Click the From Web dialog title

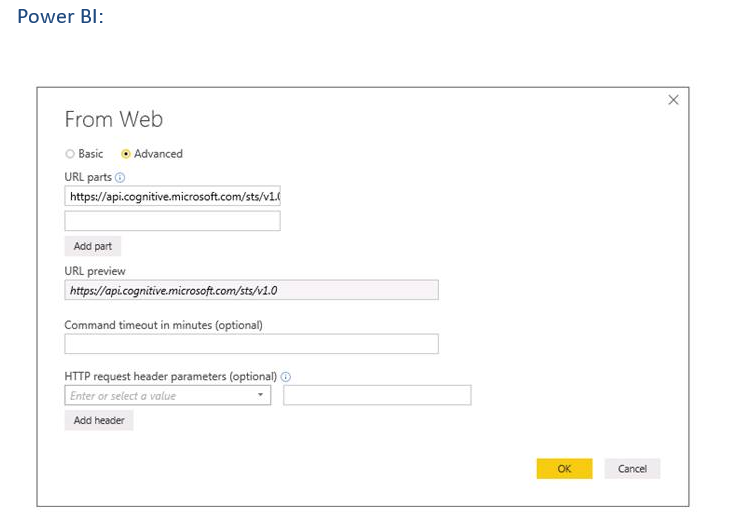point(113,119)
